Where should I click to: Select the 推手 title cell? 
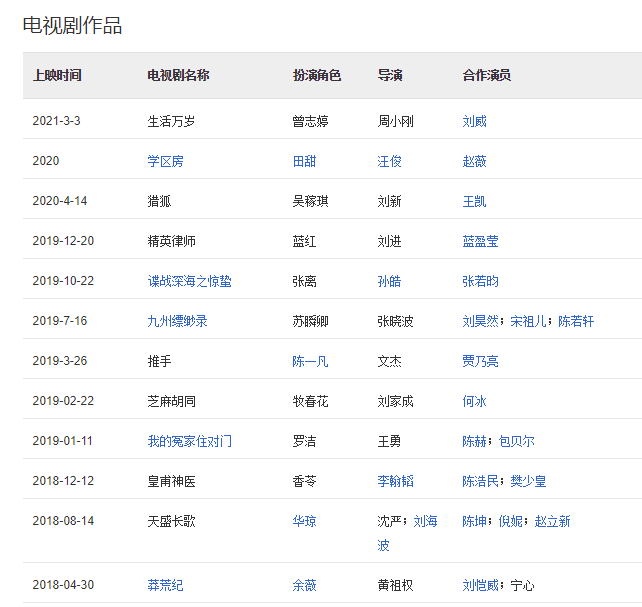click(x=159, y=361)
